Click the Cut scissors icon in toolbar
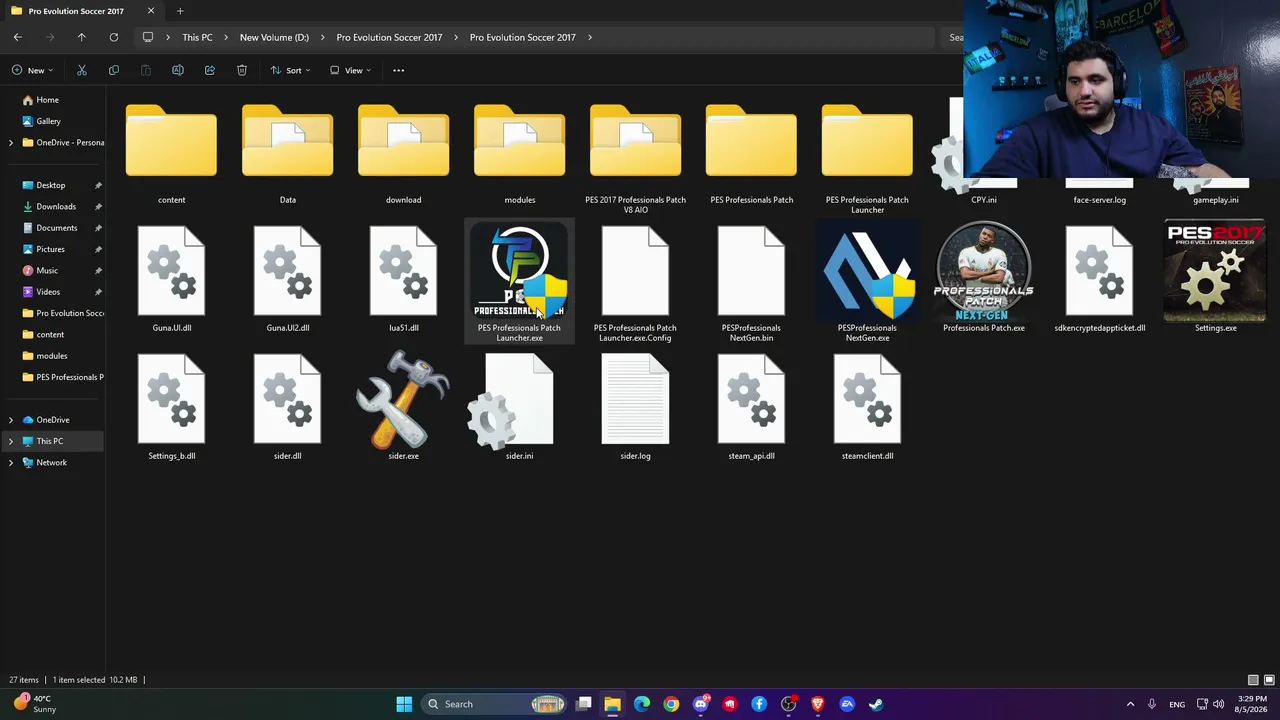Screen dimensions: 1280x720 click(x=82, y=70)
